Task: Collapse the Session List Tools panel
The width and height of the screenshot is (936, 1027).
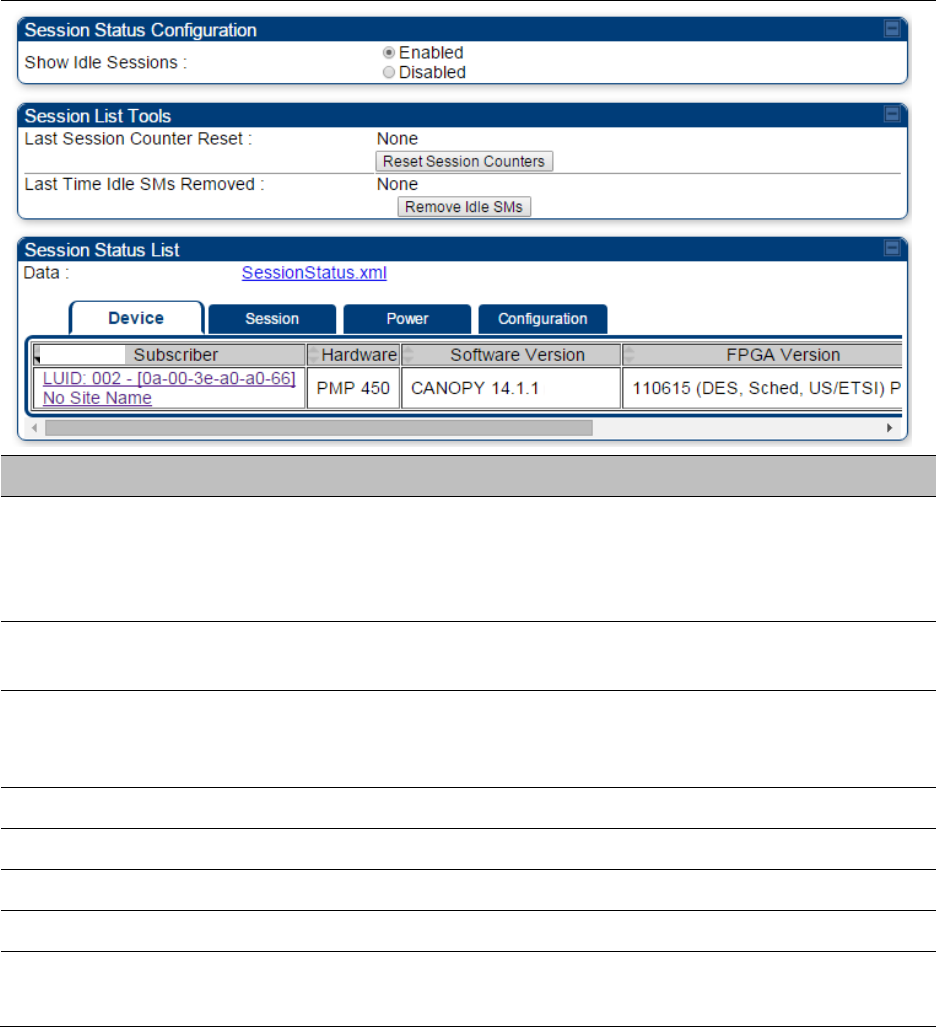Action: [x=891, y=115]
